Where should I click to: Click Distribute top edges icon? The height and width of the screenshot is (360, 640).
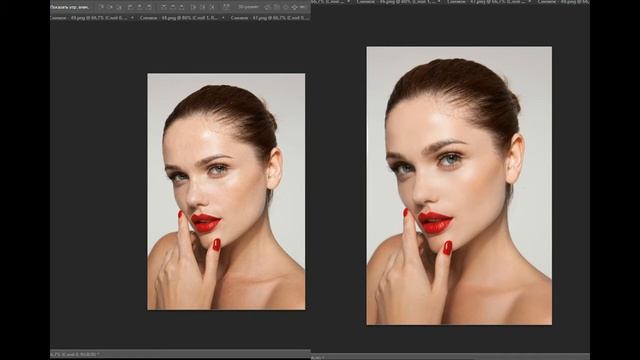click(164, 7)
